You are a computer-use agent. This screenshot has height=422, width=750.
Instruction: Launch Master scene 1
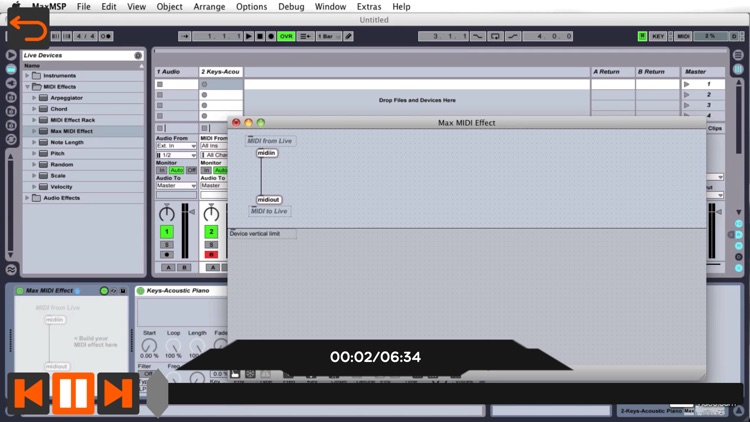[687, 84]
